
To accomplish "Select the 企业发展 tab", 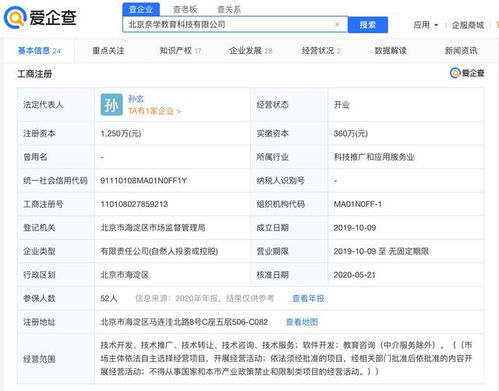I will [x=251, y=51].
